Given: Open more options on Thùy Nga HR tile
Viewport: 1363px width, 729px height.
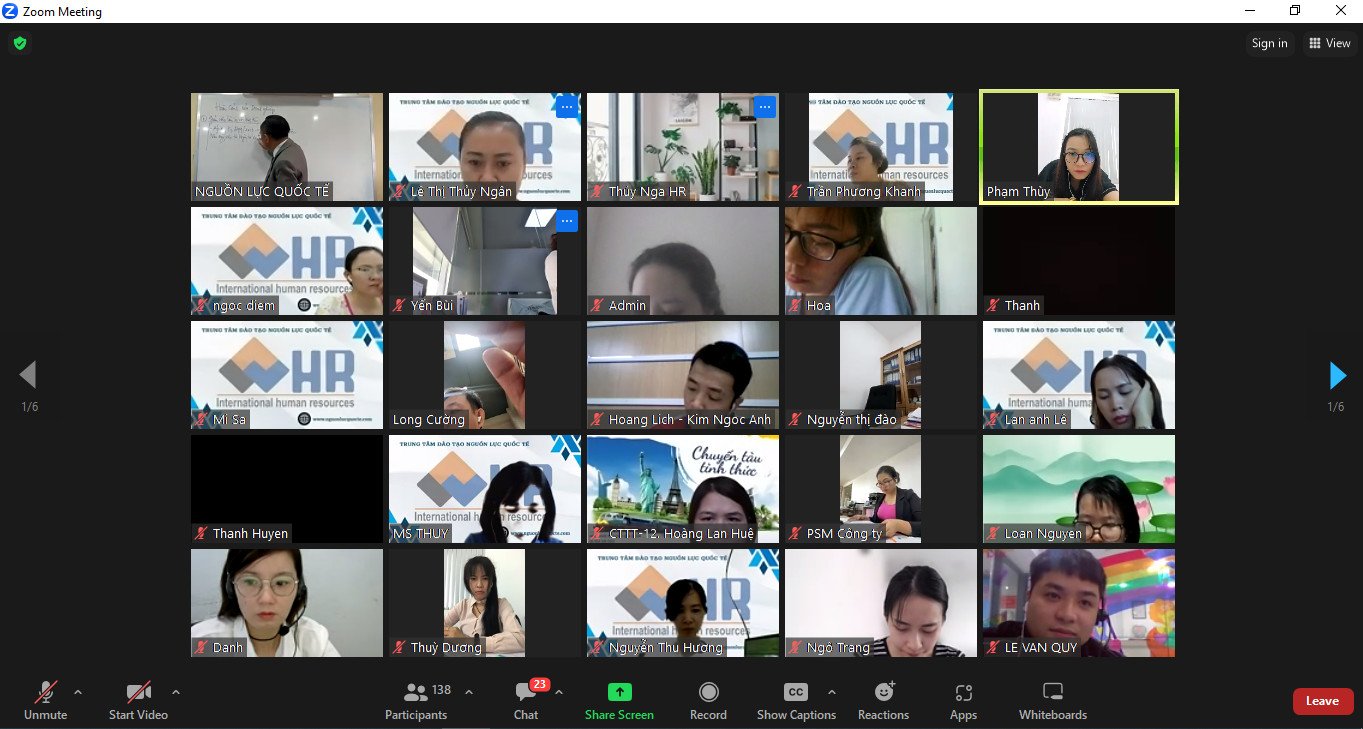Looking at the screenshot, I should [764, 107].
